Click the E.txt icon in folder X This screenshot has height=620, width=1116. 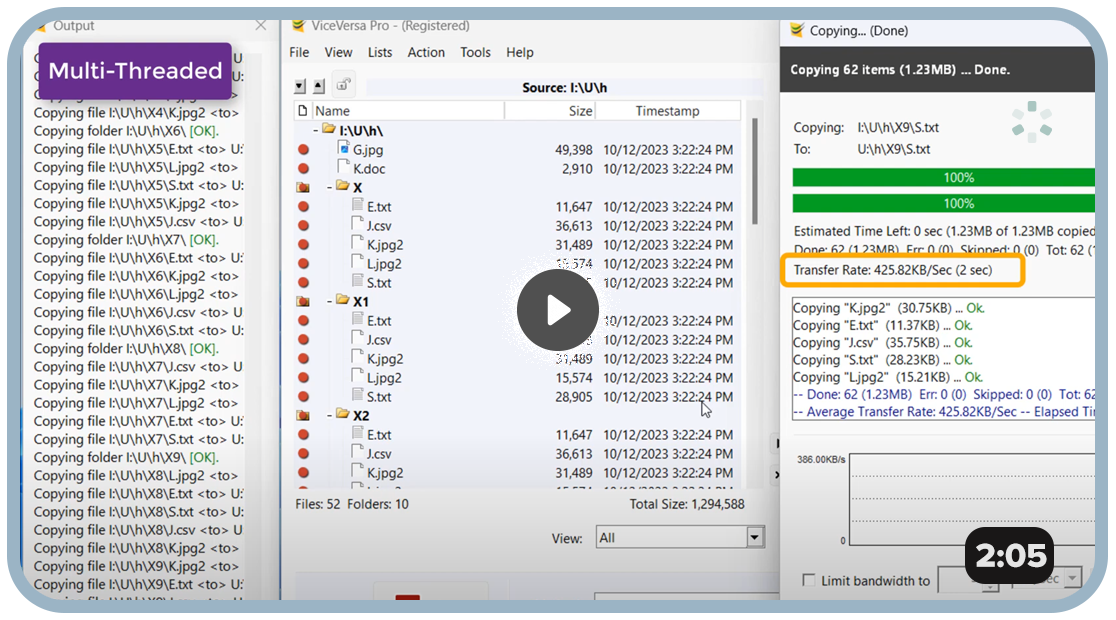coord(358,205)
